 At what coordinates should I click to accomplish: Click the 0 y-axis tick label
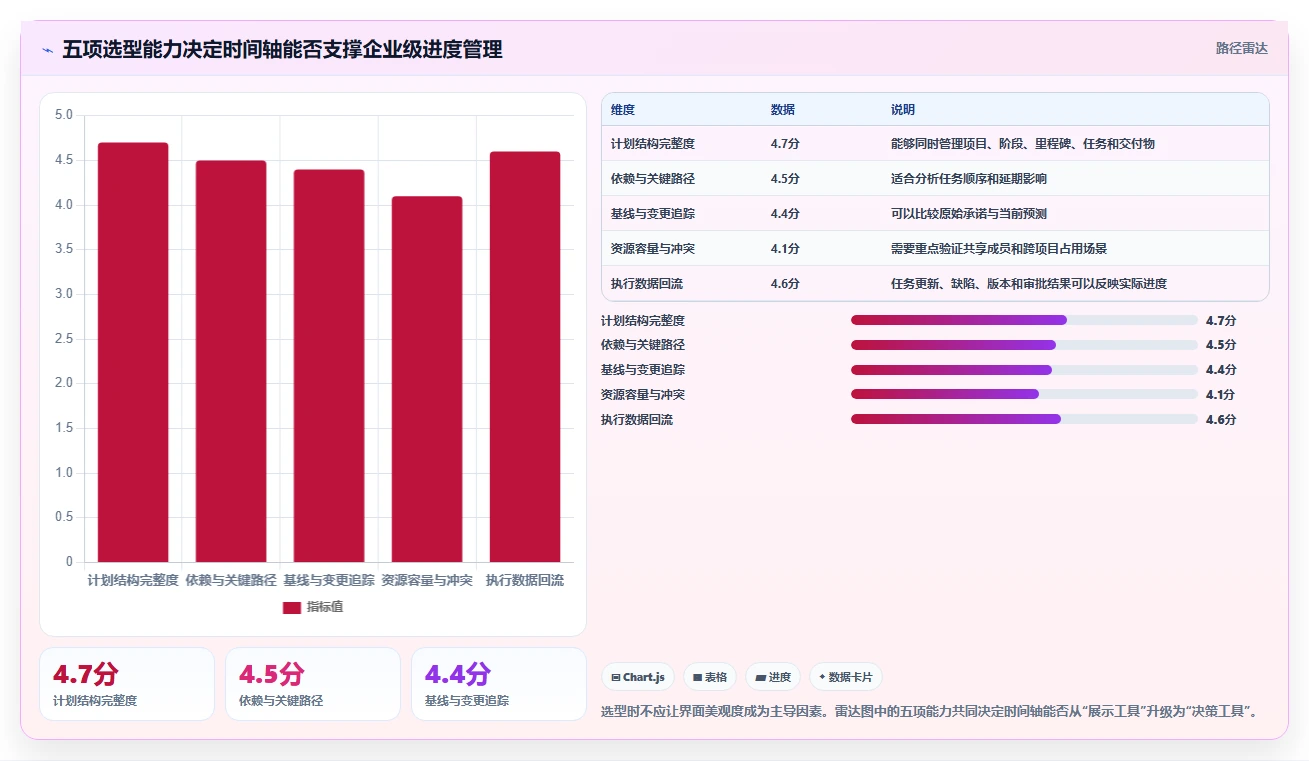70,562
